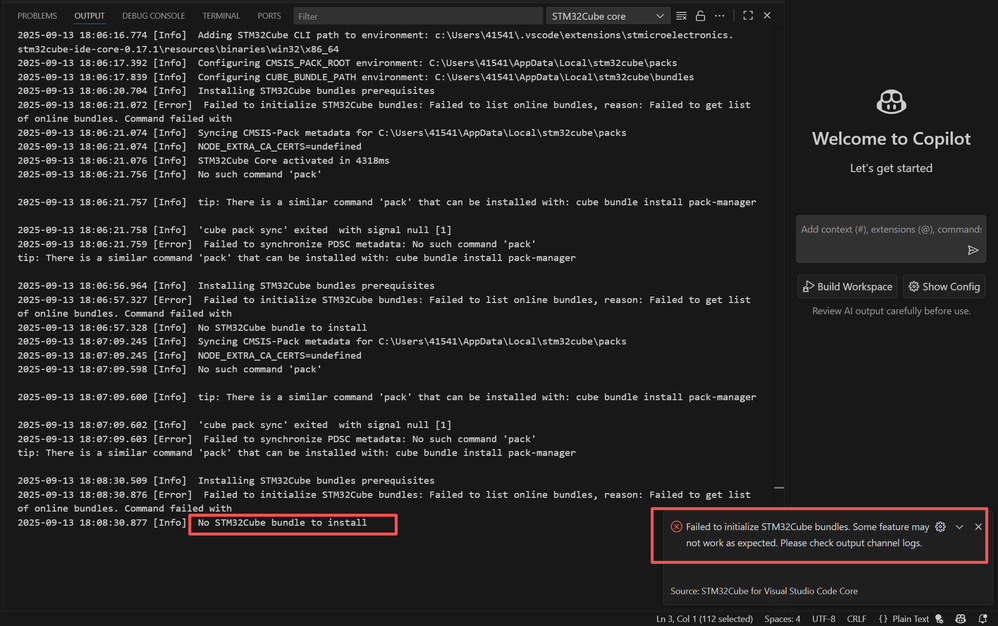This screenshot has width=998, height=626.
Task: Click the Copilot logo above Welcome heading
Action: [891, 102]
